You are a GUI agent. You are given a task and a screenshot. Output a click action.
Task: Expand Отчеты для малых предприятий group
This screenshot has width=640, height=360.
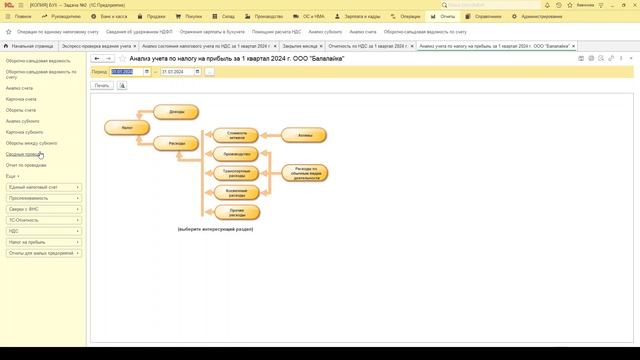pos(44,253)
